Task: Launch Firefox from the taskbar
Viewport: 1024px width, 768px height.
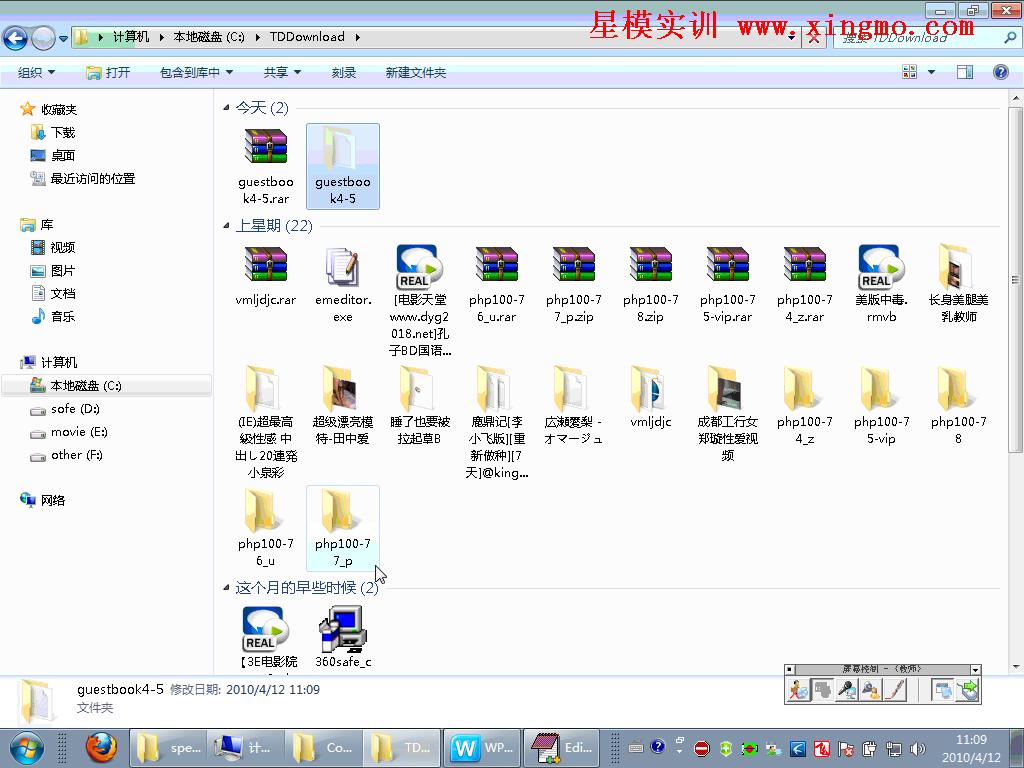Action: click(102, 747)
